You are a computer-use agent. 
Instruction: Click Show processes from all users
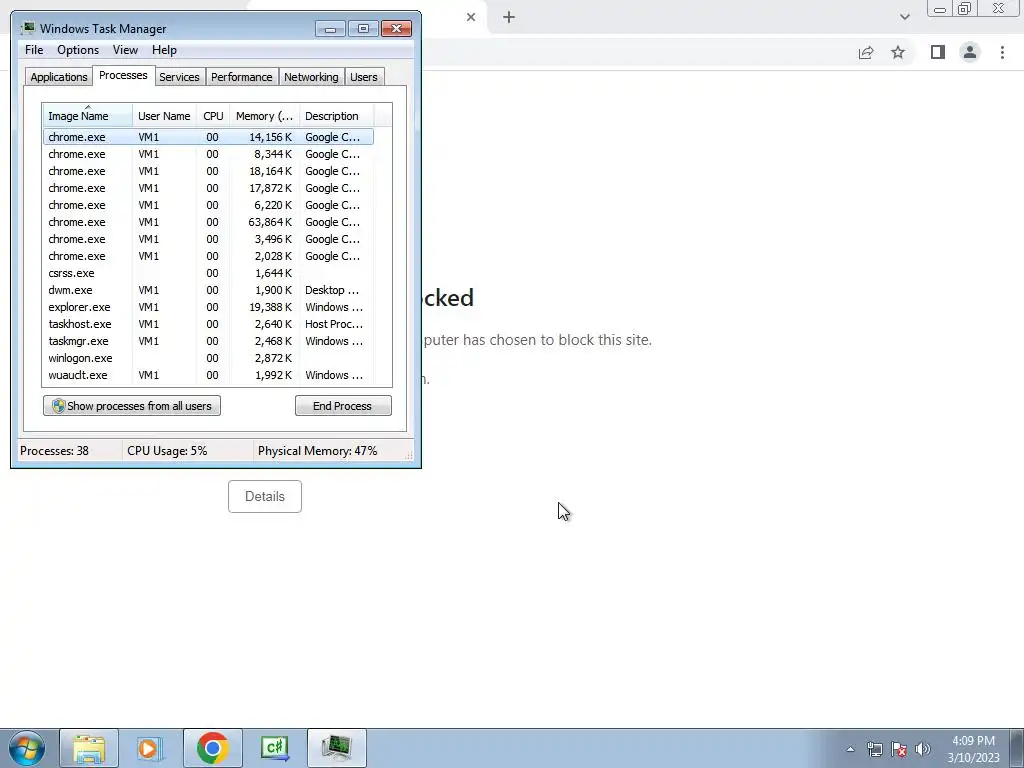click(x=132, y=406)
